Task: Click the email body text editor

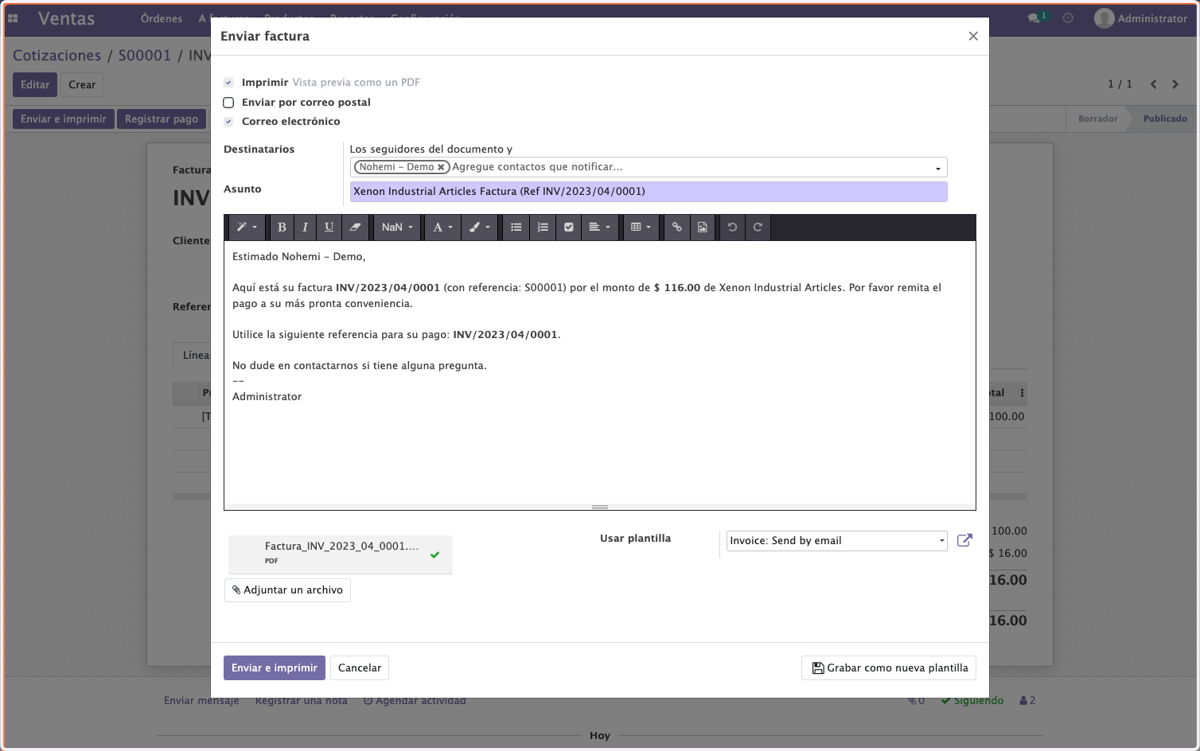Action: [600, 372]
